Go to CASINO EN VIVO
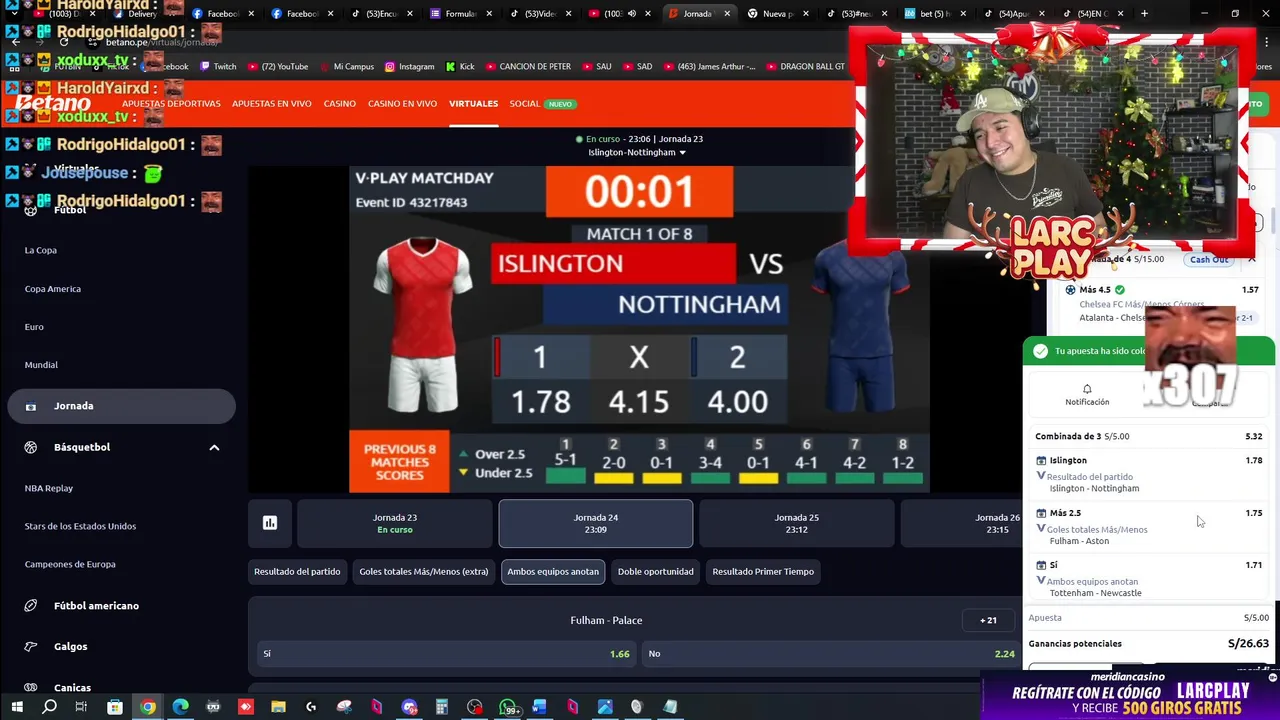This screenshot has width=1280, height=720. (402, 104)
